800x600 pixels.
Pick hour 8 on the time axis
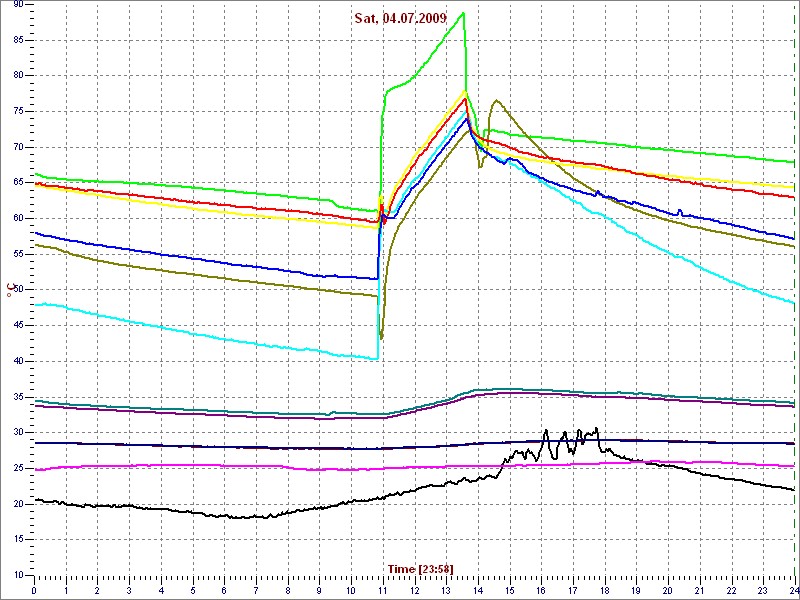pos(288,591)
